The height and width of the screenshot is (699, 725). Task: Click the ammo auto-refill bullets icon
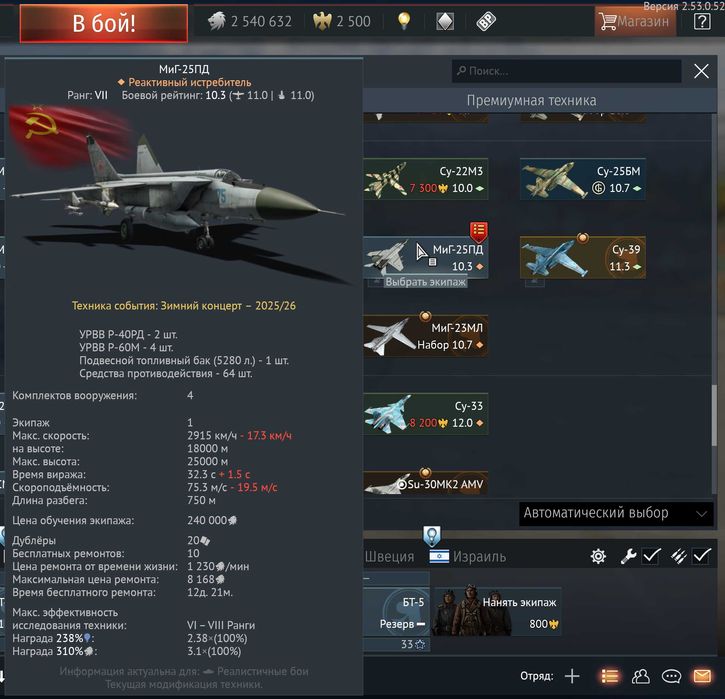point(679,556)
